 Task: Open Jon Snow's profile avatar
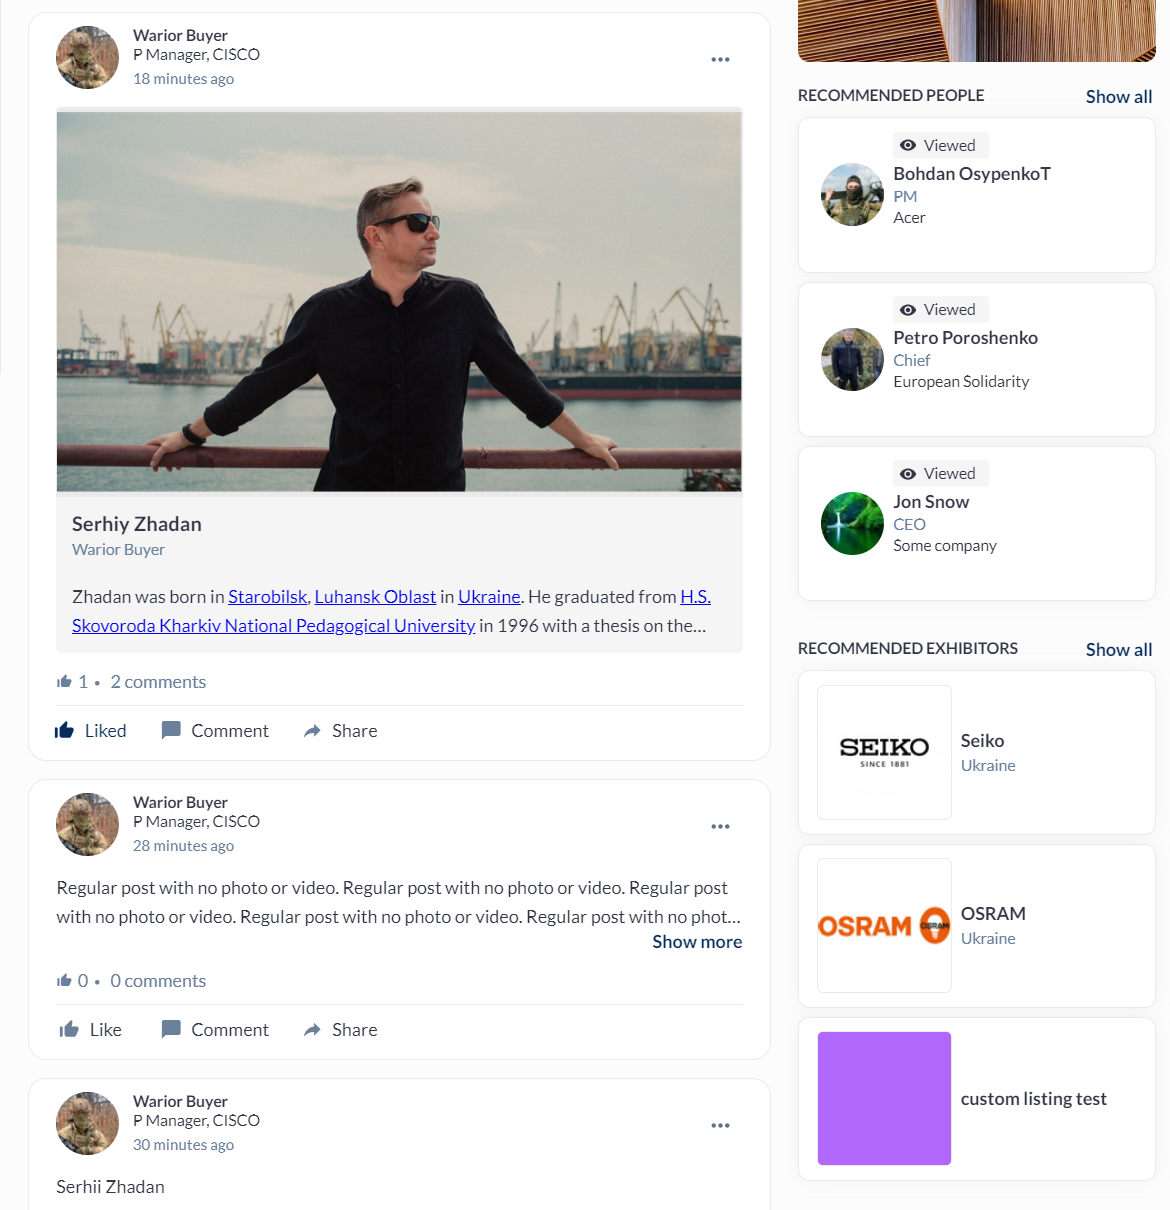coord(852,523)
